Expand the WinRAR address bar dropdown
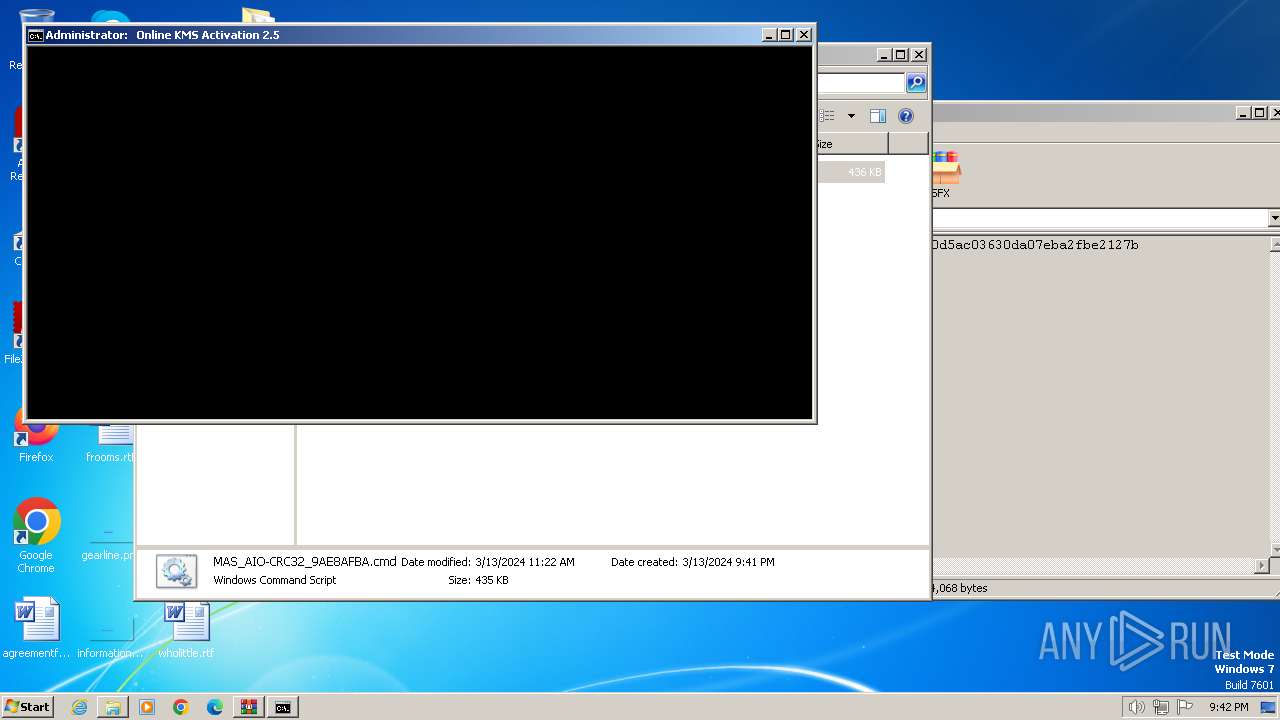Image resolution: width=1280 pixels, height=720 pixels. [1274, 218]
